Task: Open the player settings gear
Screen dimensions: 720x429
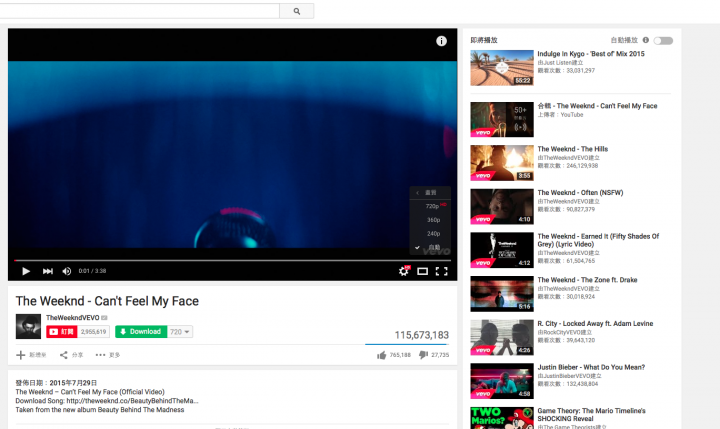Action: (404, 271)
